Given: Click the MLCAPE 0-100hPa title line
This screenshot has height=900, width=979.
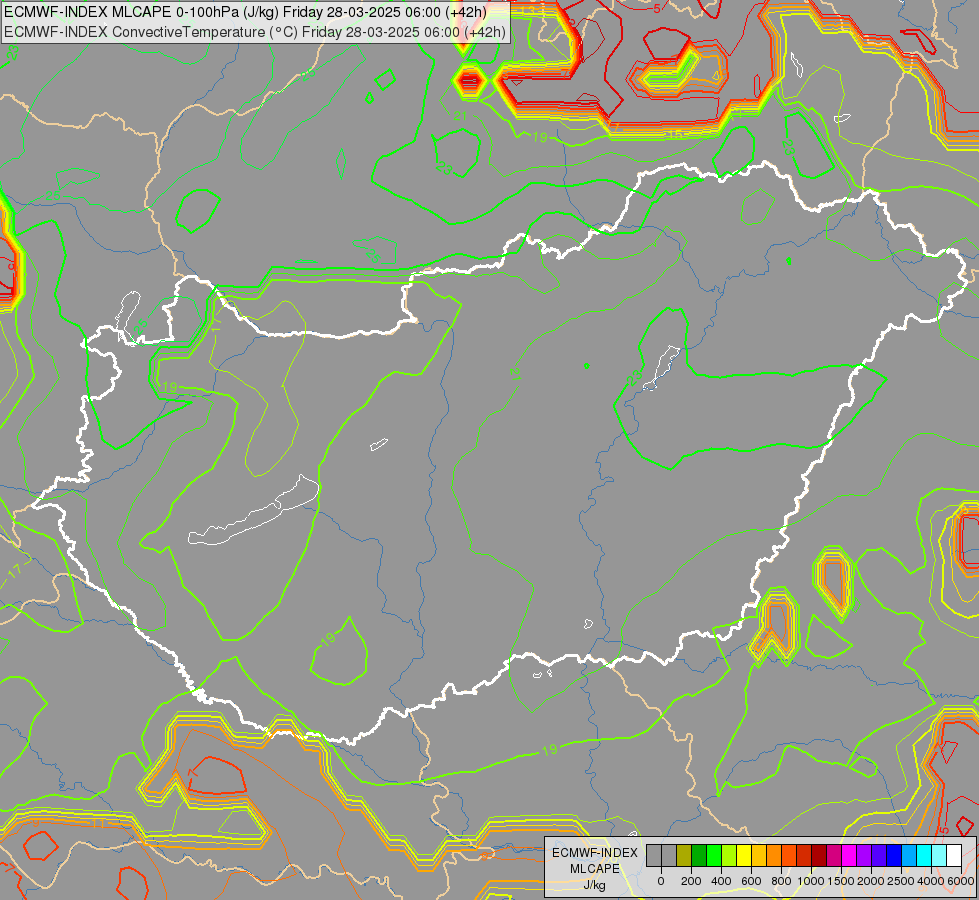Looking at the screenshot, I should pos(245,11).
